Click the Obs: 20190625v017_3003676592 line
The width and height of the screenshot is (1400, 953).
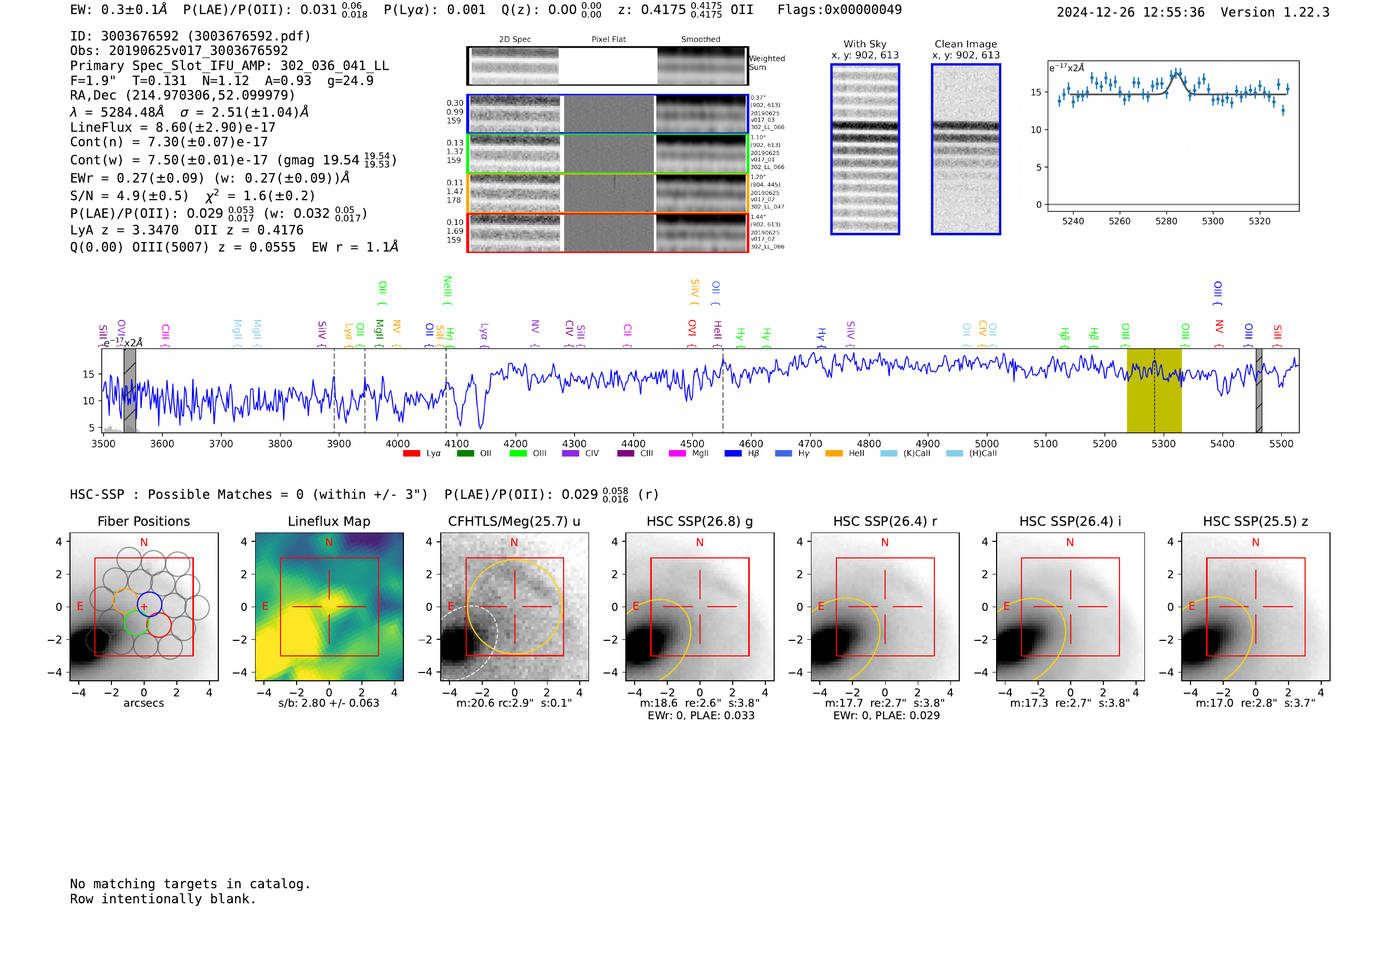tap(179, 51)
